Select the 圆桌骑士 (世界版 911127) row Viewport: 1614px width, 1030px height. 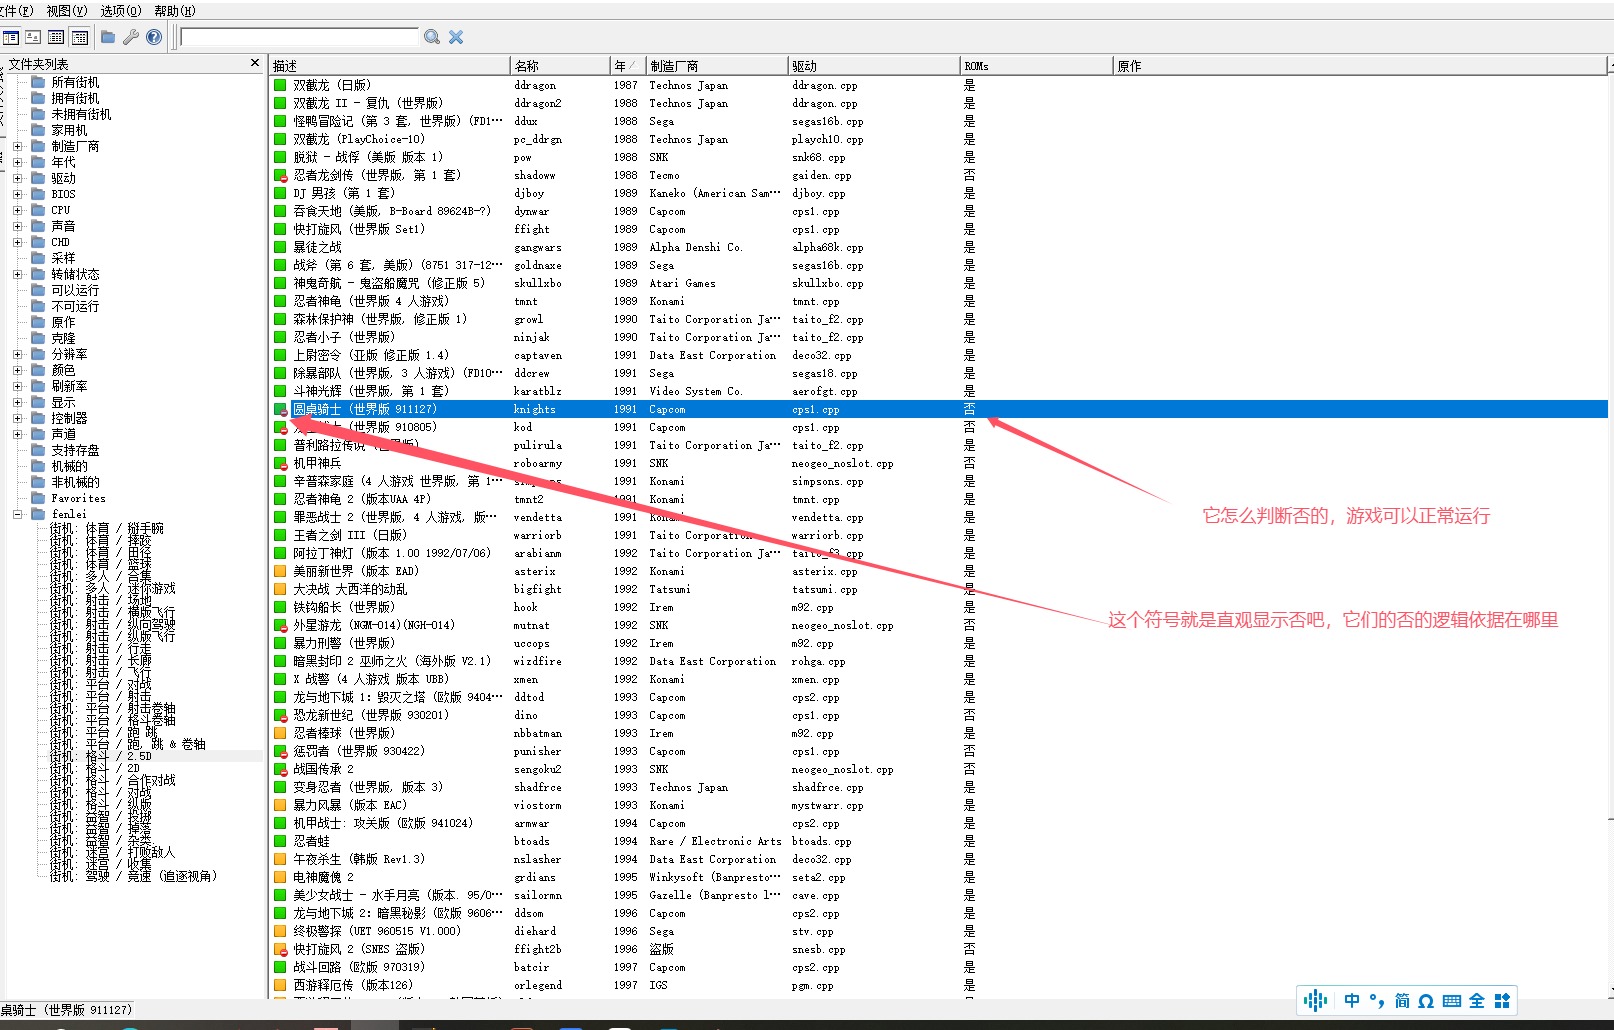939,409
